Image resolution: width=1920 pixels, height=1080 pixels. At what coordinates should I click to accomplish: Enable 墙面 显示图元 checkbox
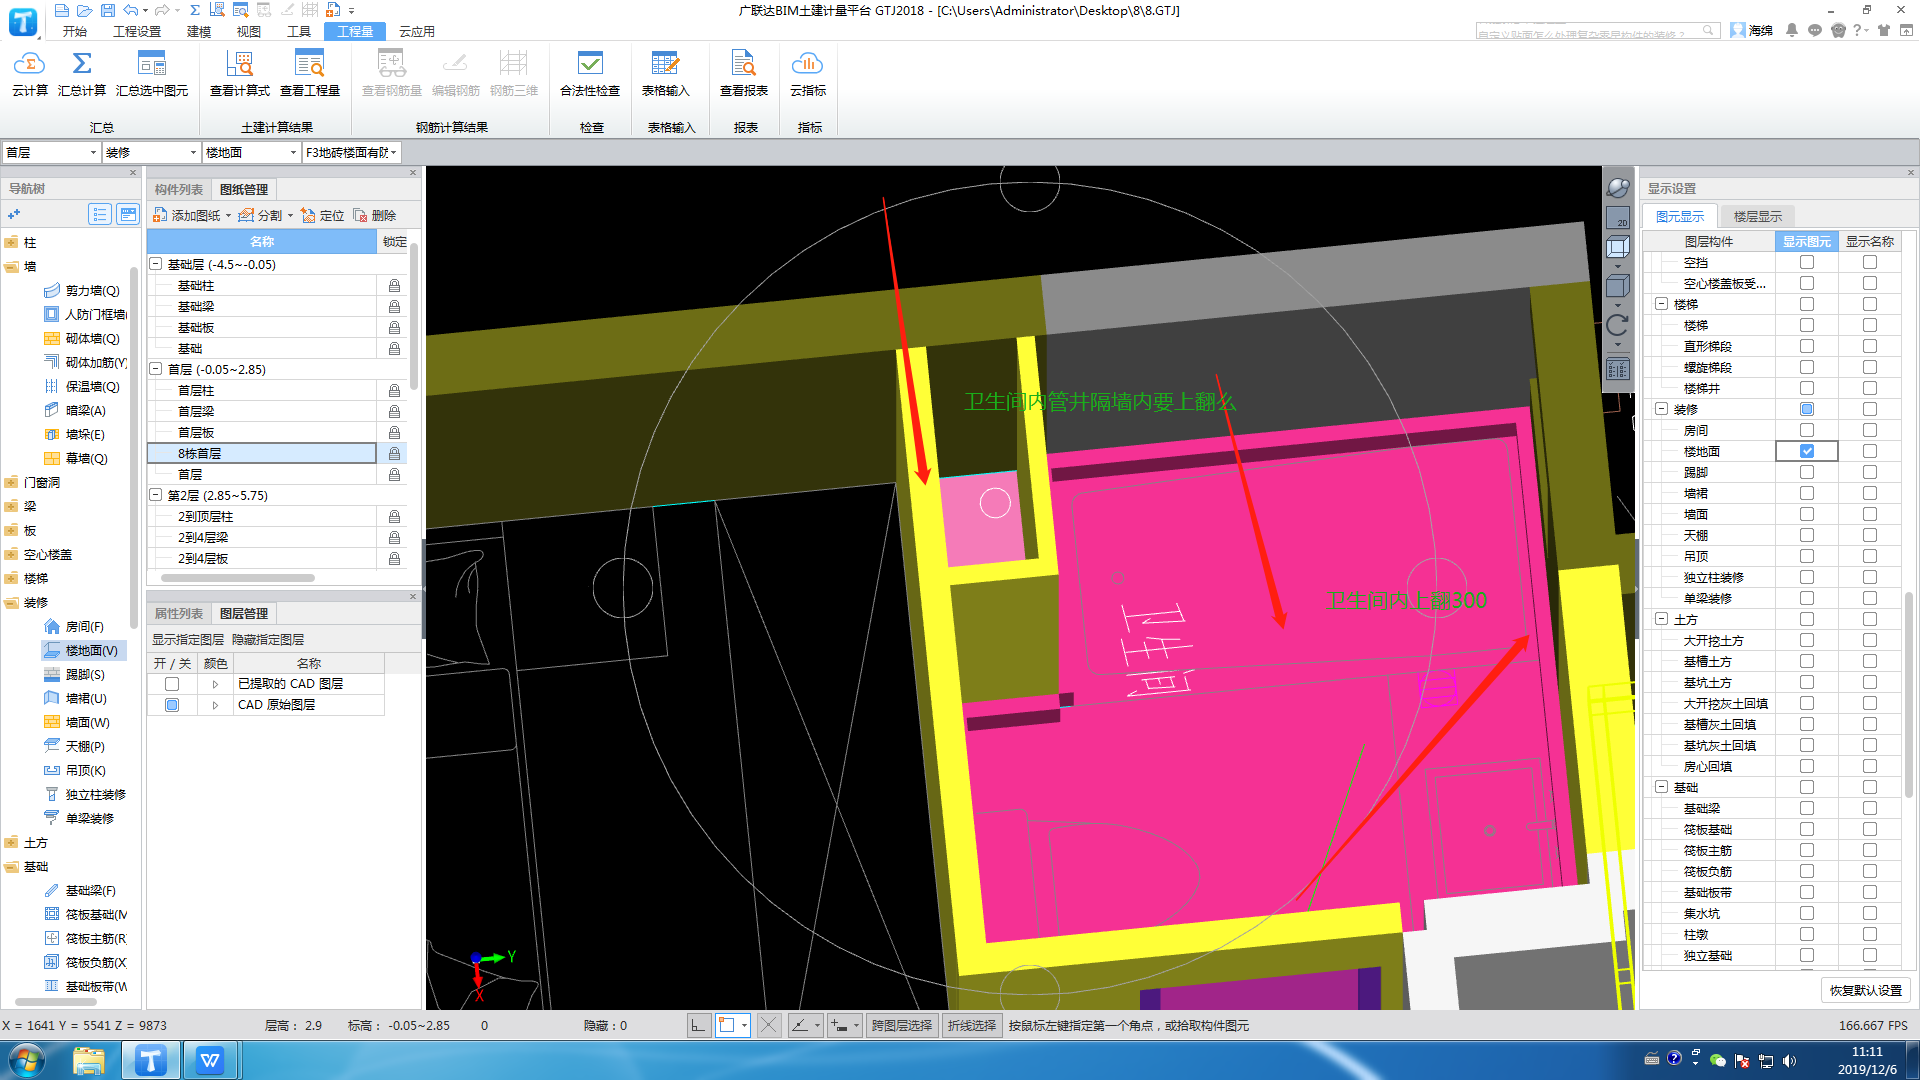pos(1807,514)
